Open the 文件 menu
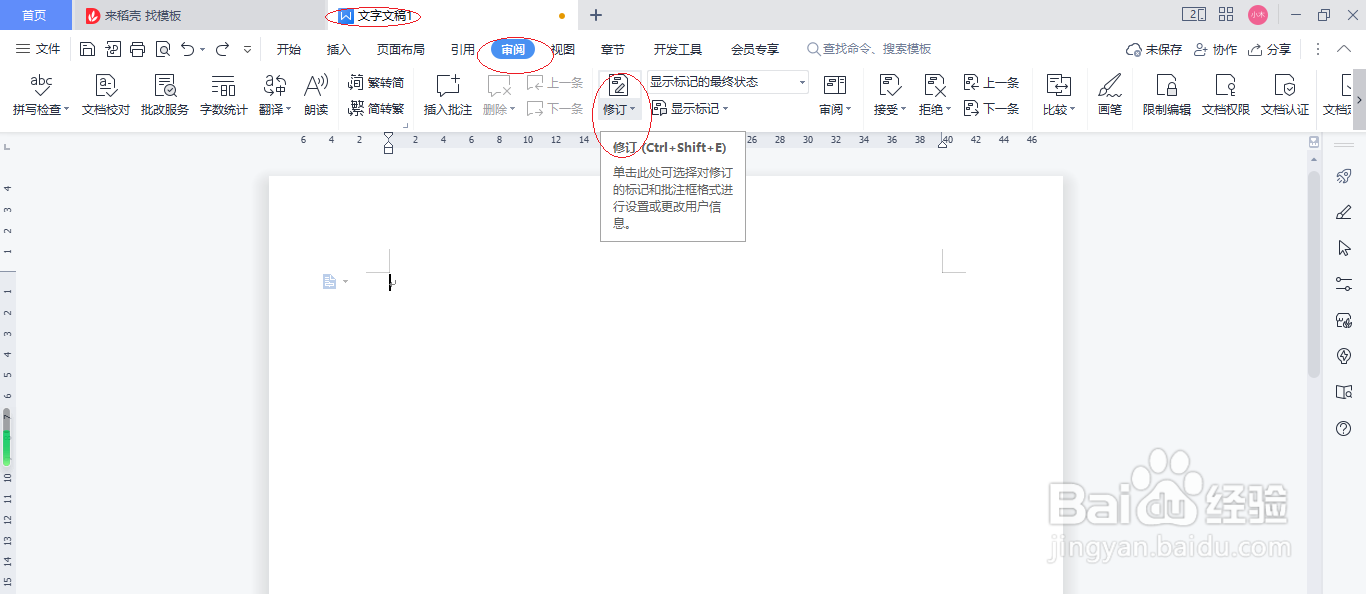Viewport: 1366px width, 594px height. point(48,48)
